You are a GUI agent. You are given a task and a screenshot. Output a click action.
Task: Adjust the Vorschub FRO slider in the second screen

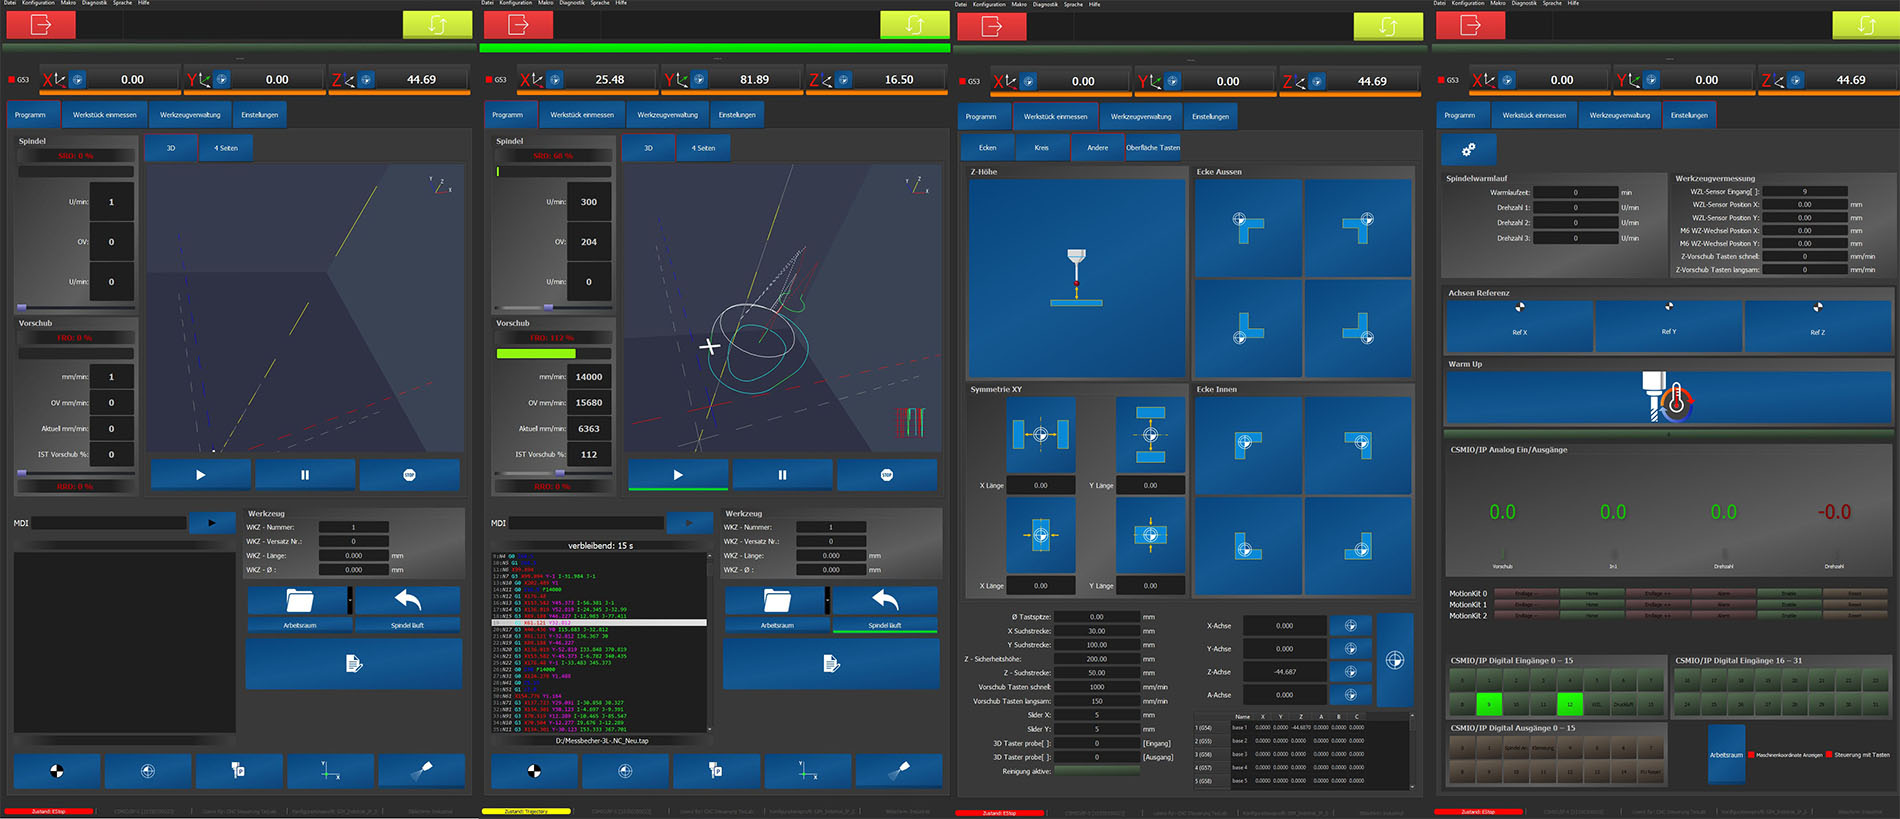click(x=560, y=472)
